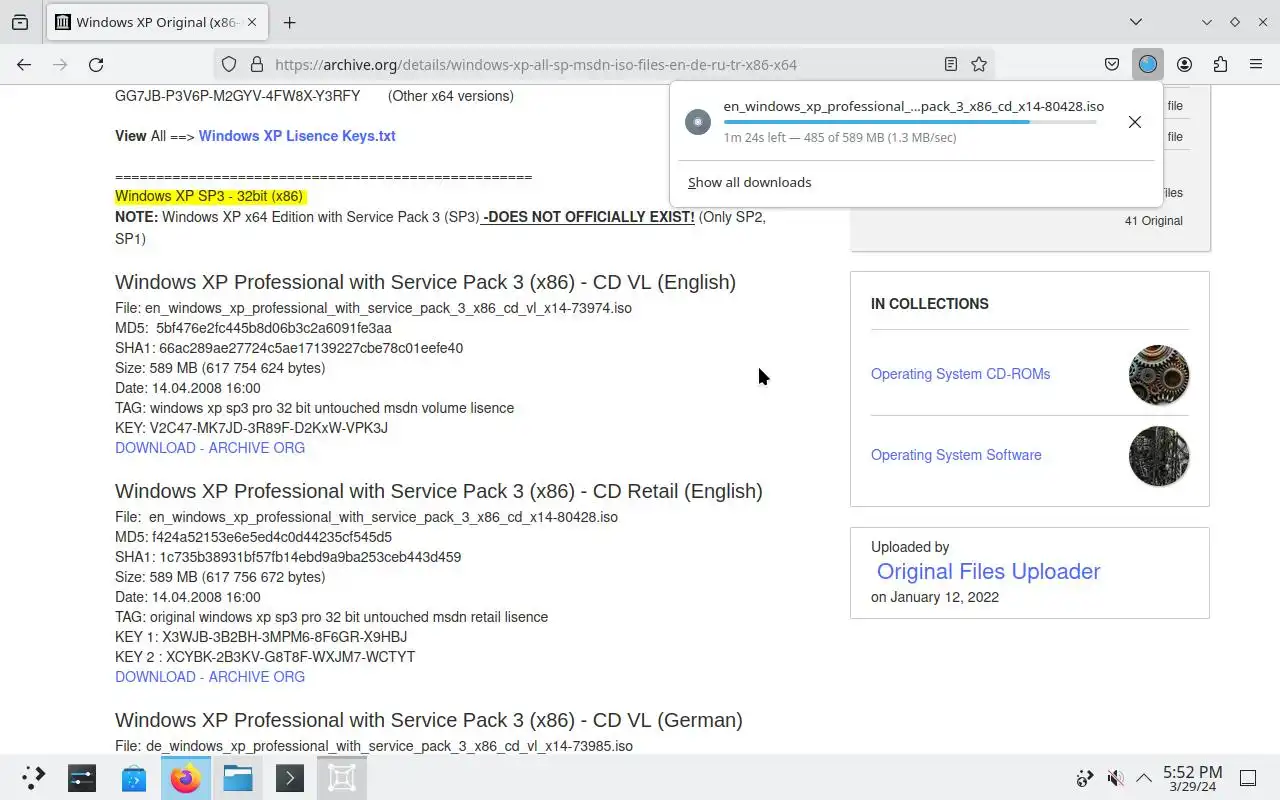This screenshot has height=800, width=1280.
Task: Click the gears thumbnail for Operating System CD-ROMs
Action: 1159,375
